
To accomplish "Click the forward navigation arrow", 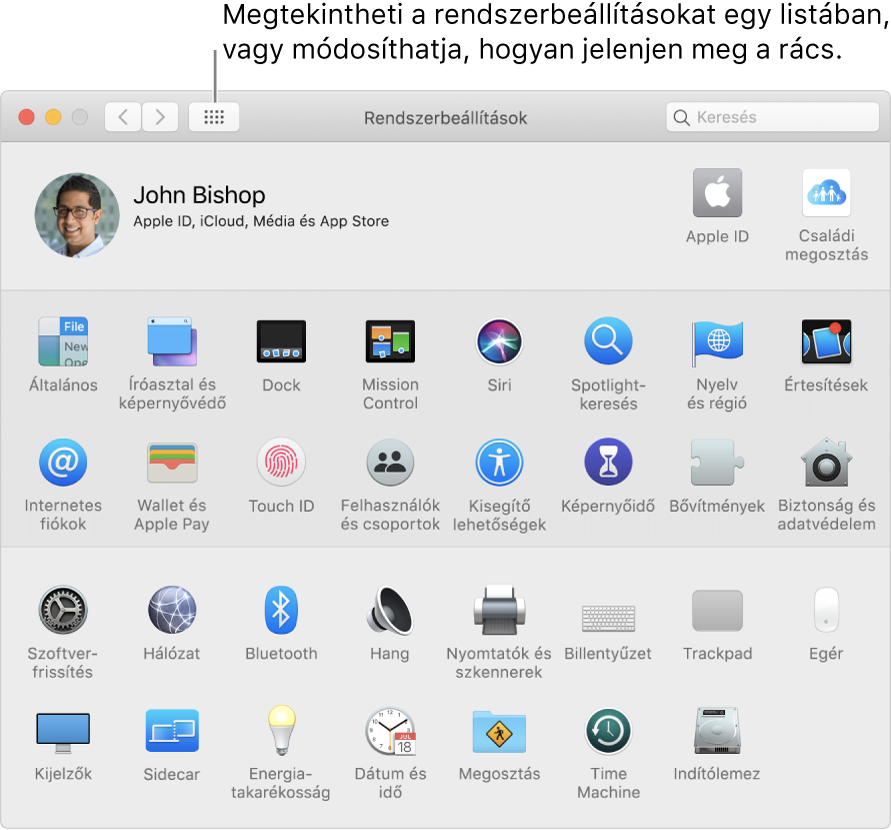I will (160, 117).
